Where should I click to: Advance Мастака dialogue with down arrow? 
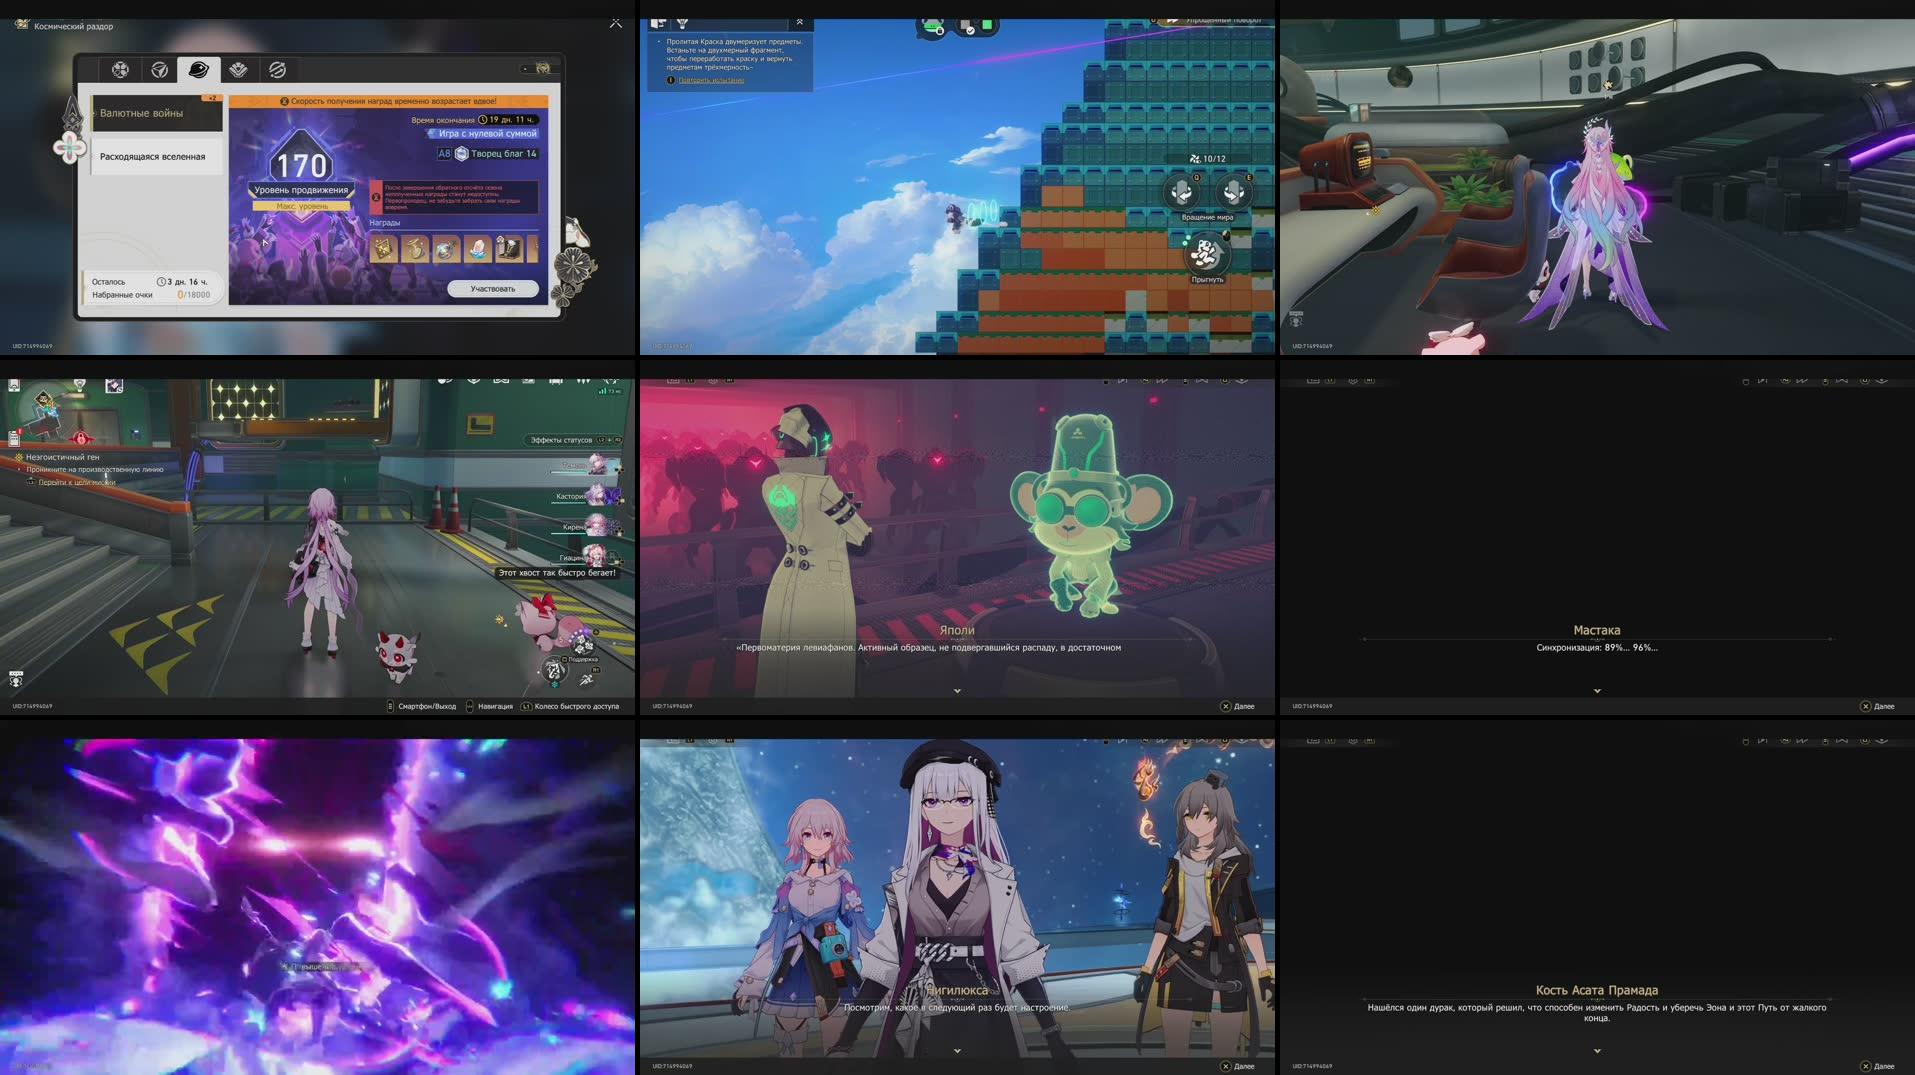[1597, 691]
